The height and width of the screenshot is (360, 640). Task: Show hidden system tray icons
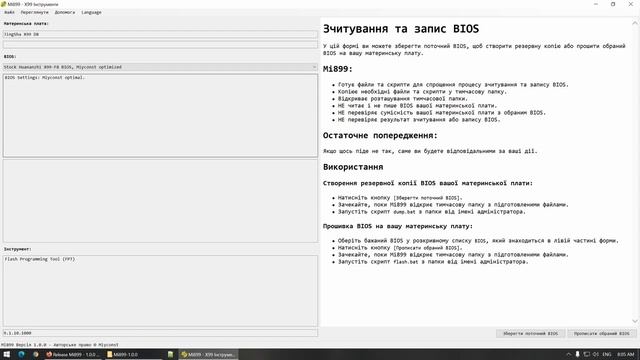point(568,354)
